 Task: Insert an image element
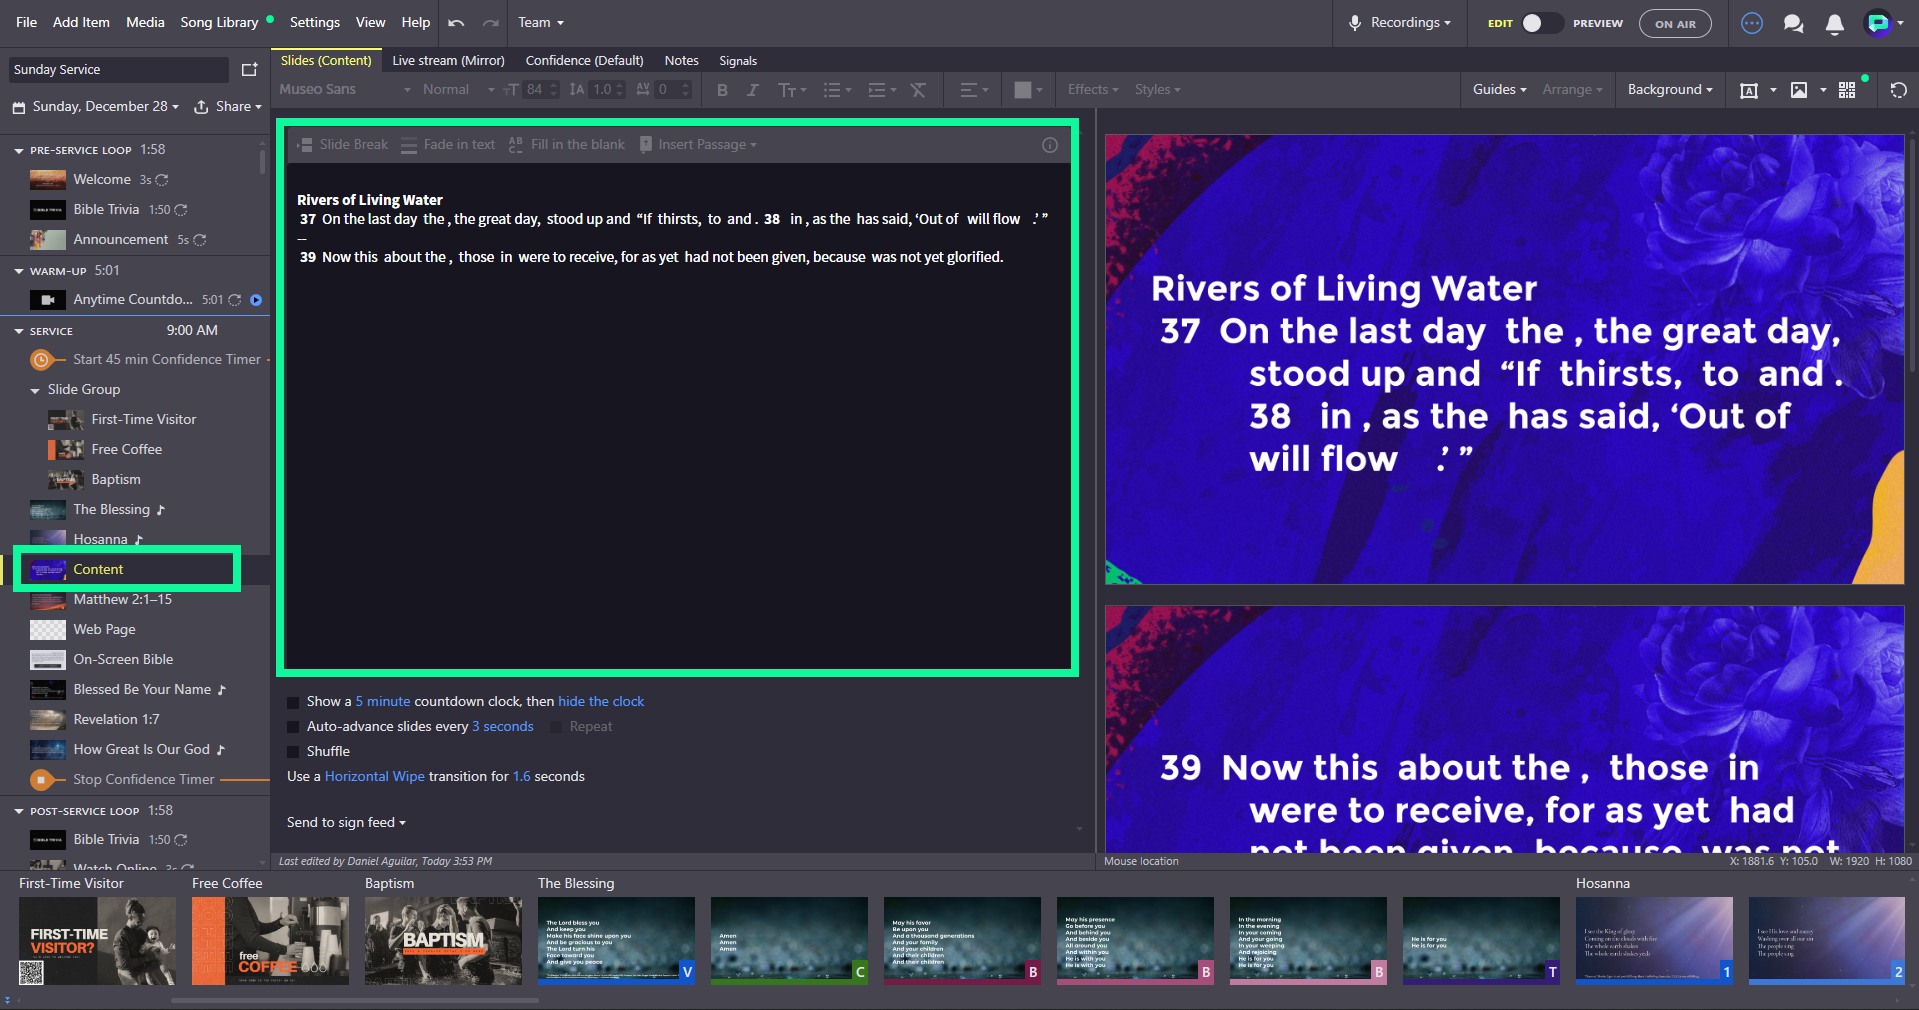[1799, 90]
